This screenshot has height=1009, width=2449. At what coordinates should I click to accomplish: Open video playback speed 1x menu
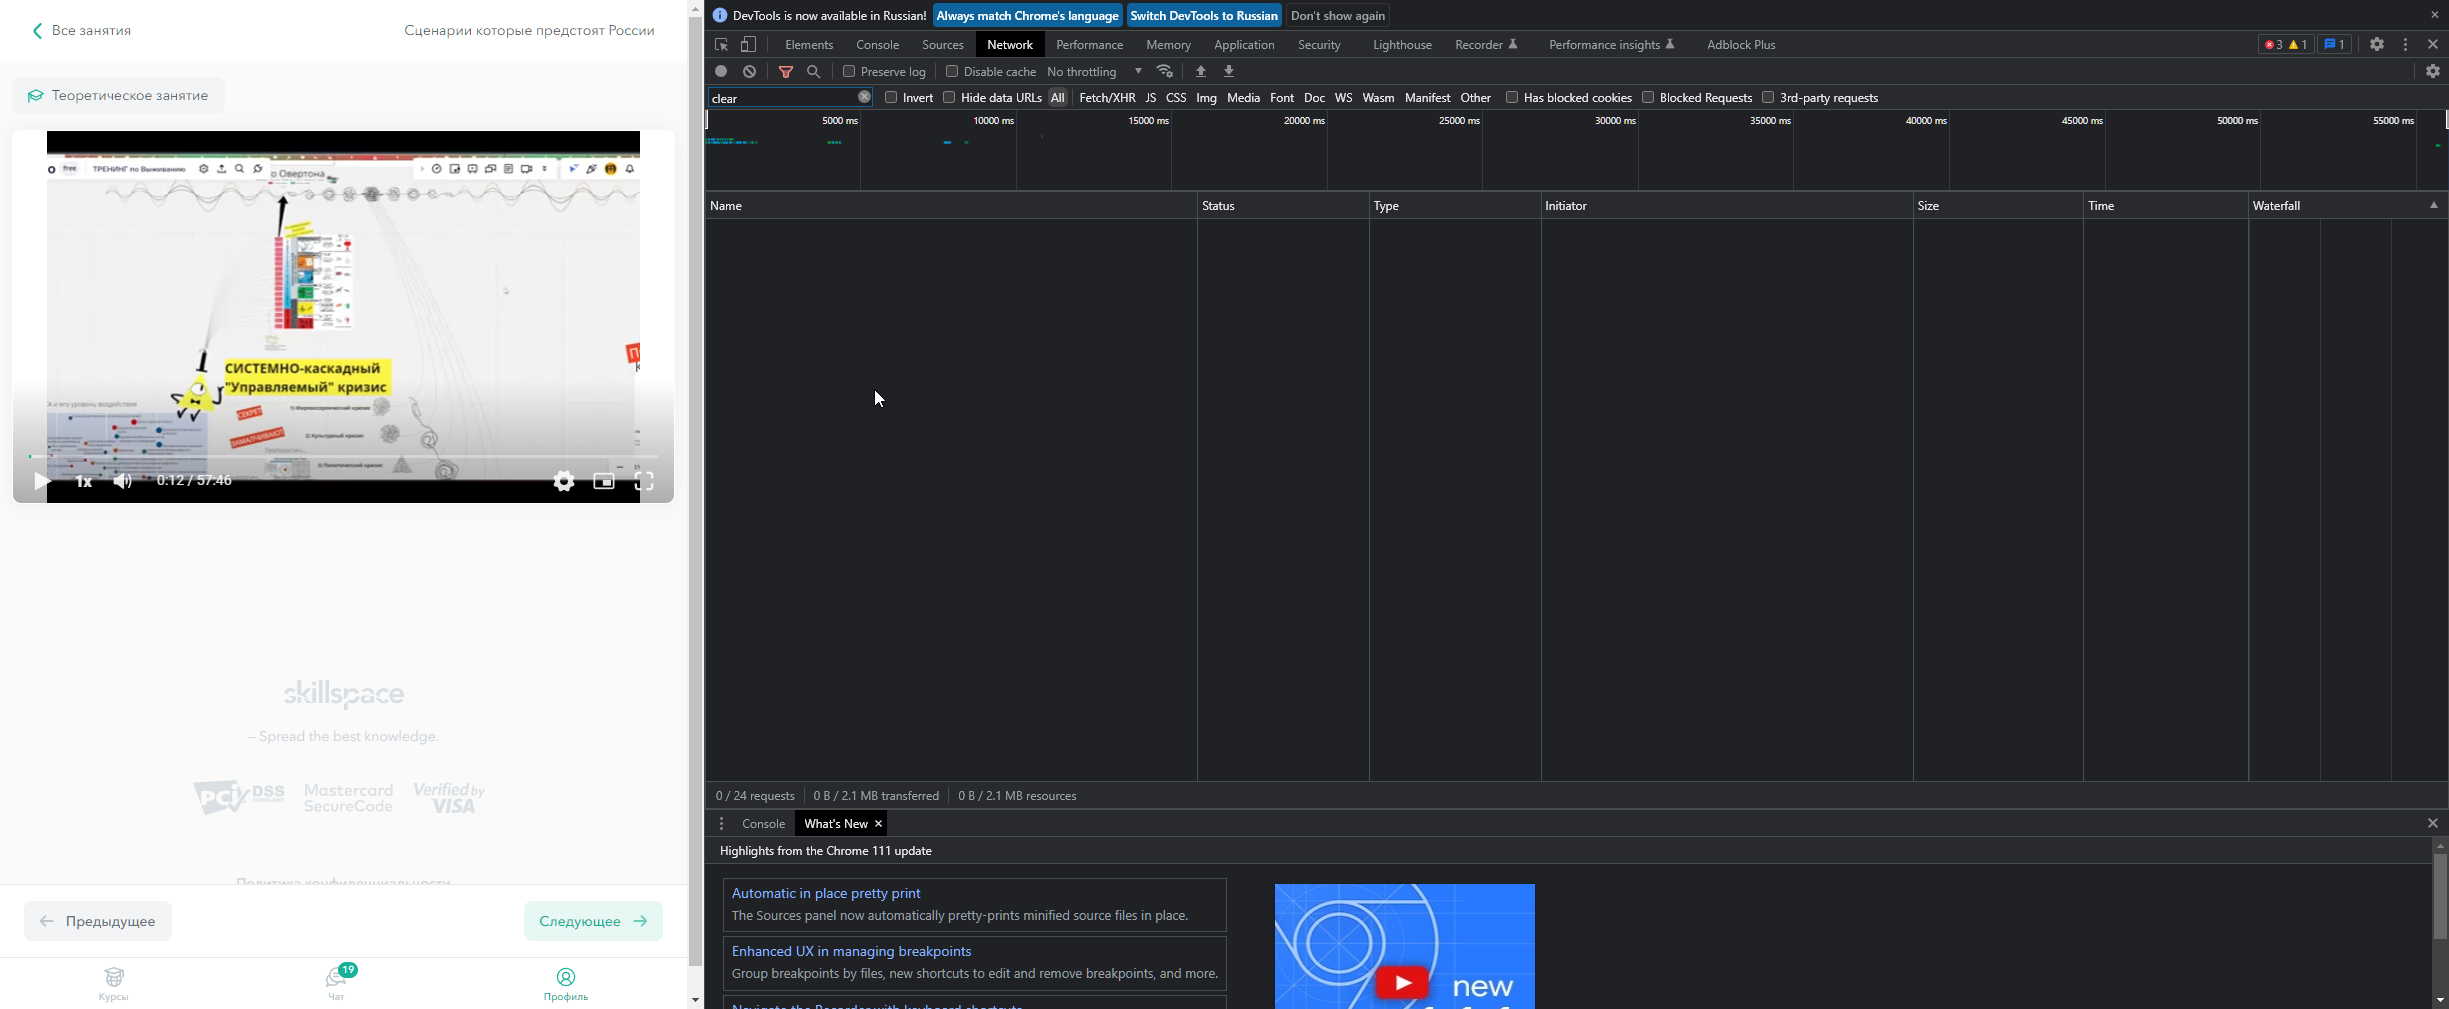click(x=84, y=482)
